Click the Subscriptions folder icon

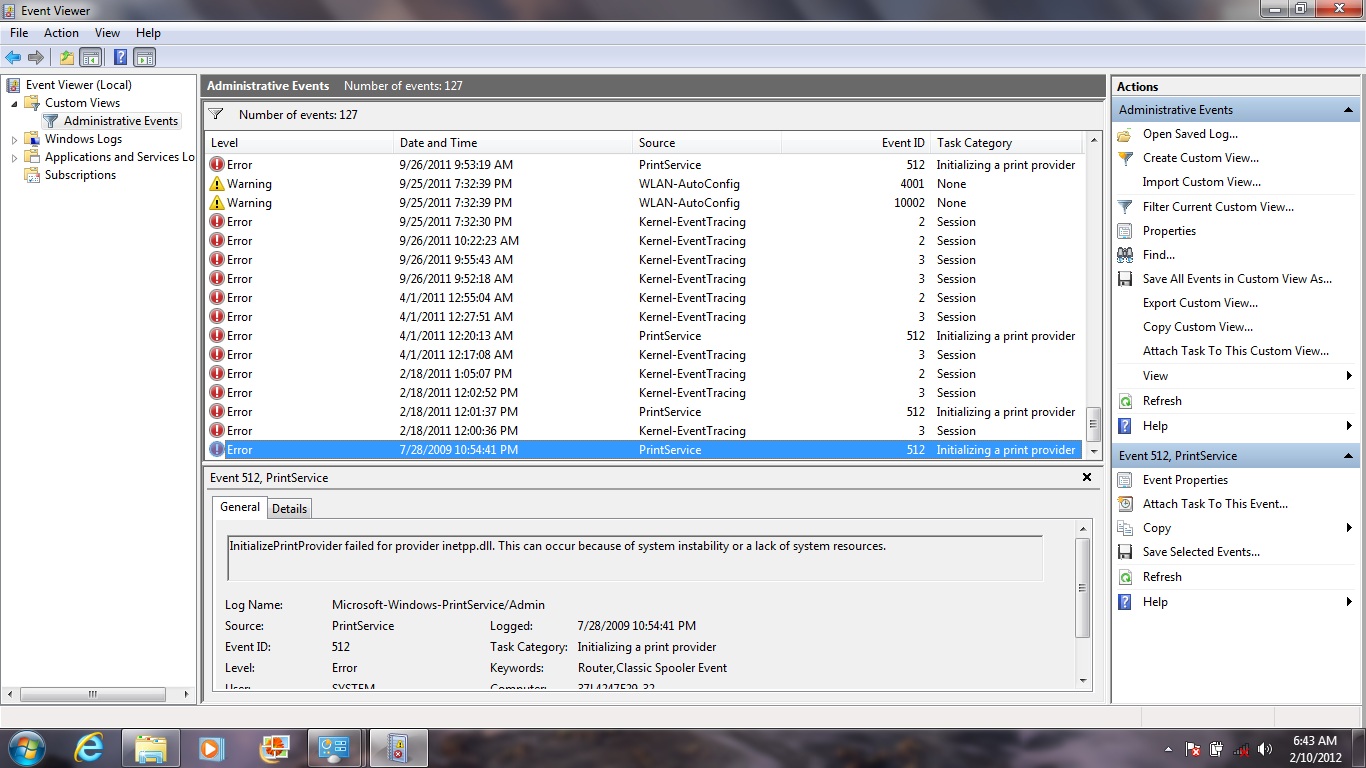pyautogui.click(x=32, y=175)
